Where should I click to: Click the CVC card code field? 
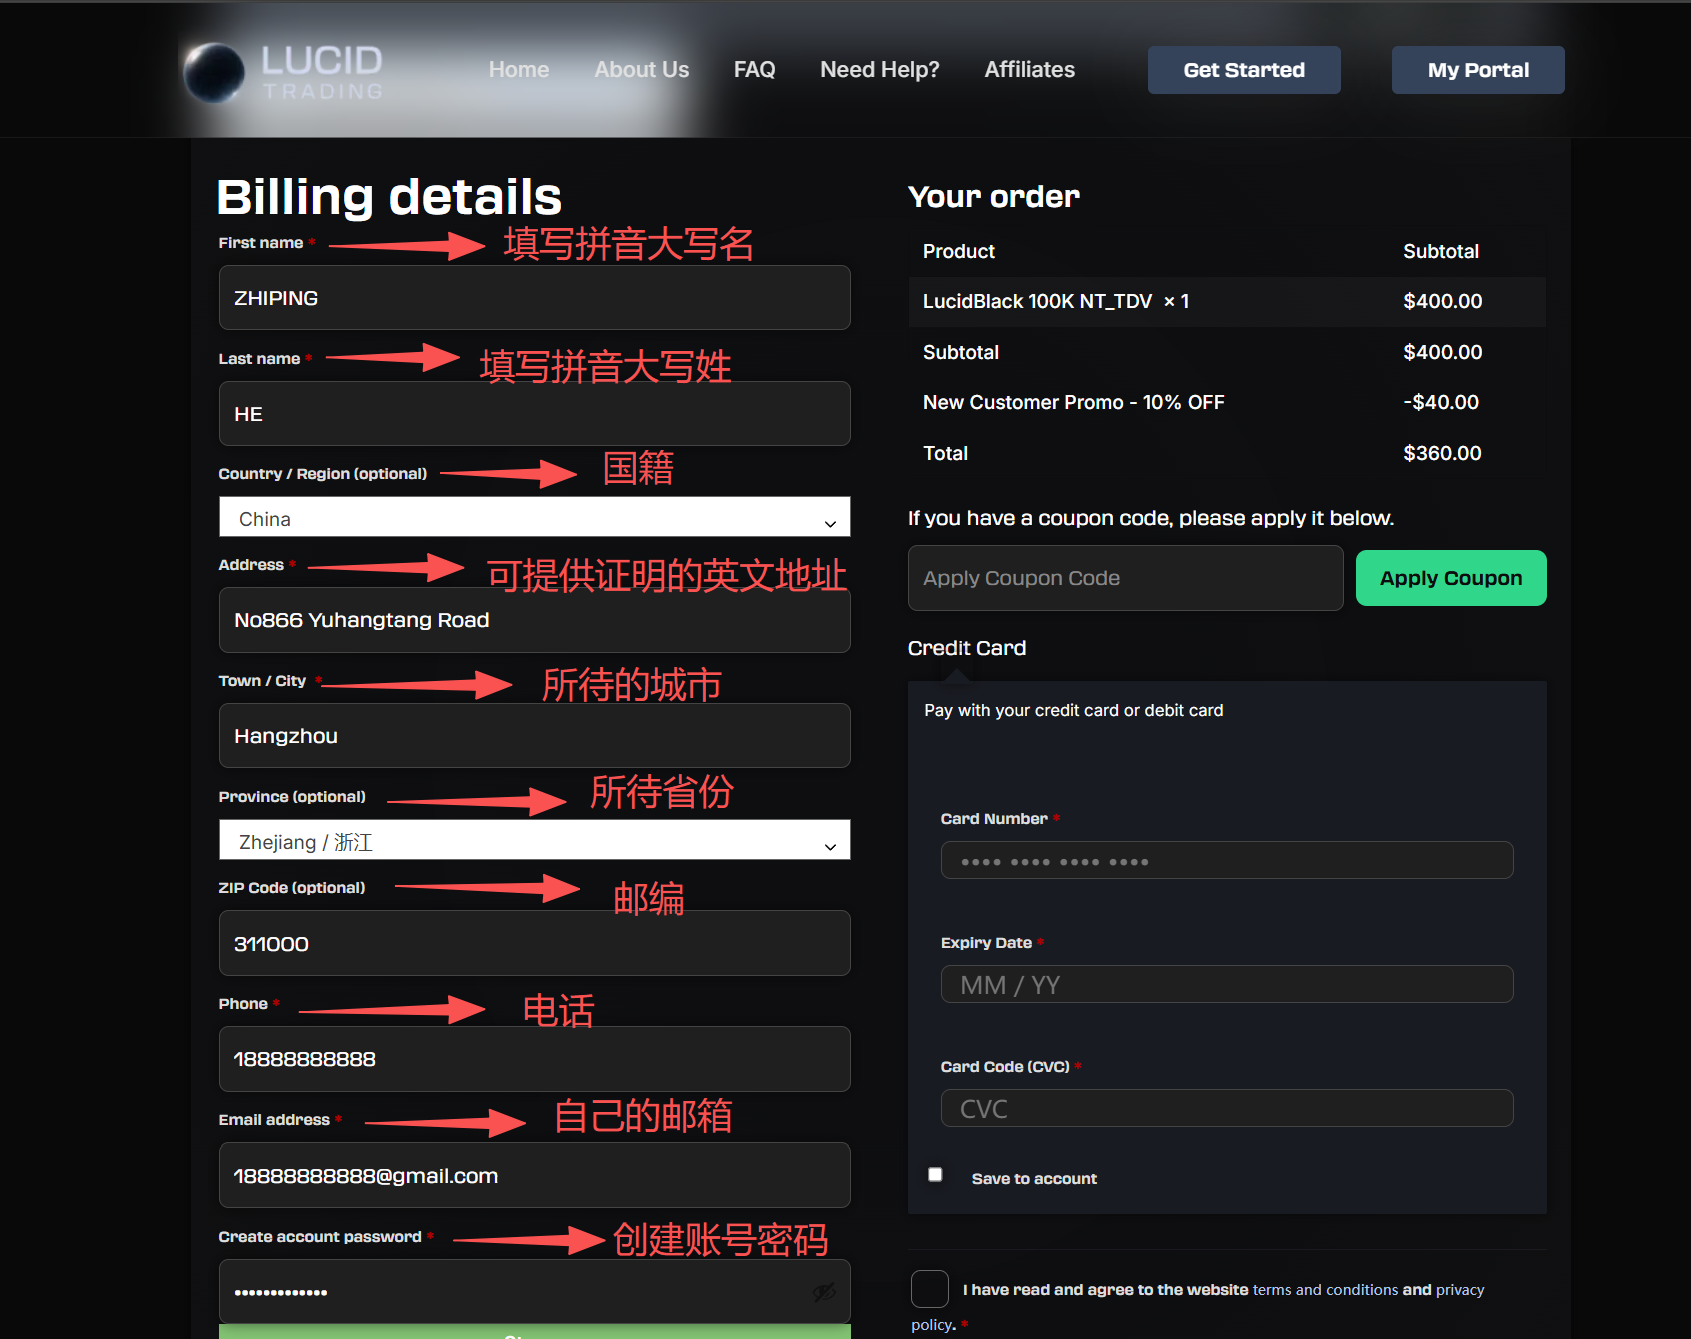[1226, 1108]
